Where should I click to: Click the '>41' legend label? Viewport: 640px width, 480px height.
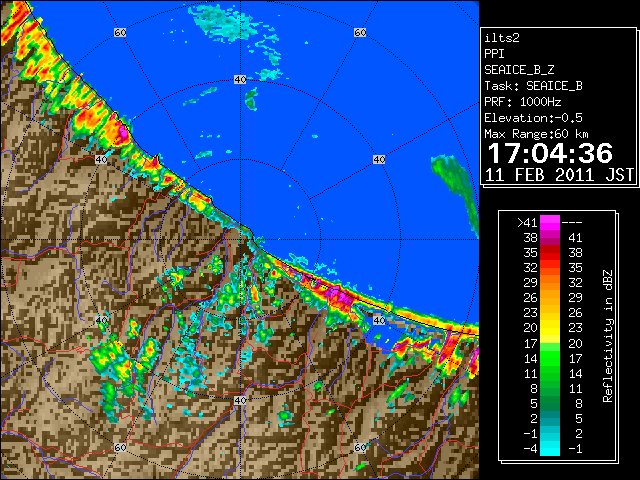[x=527, y=222]
